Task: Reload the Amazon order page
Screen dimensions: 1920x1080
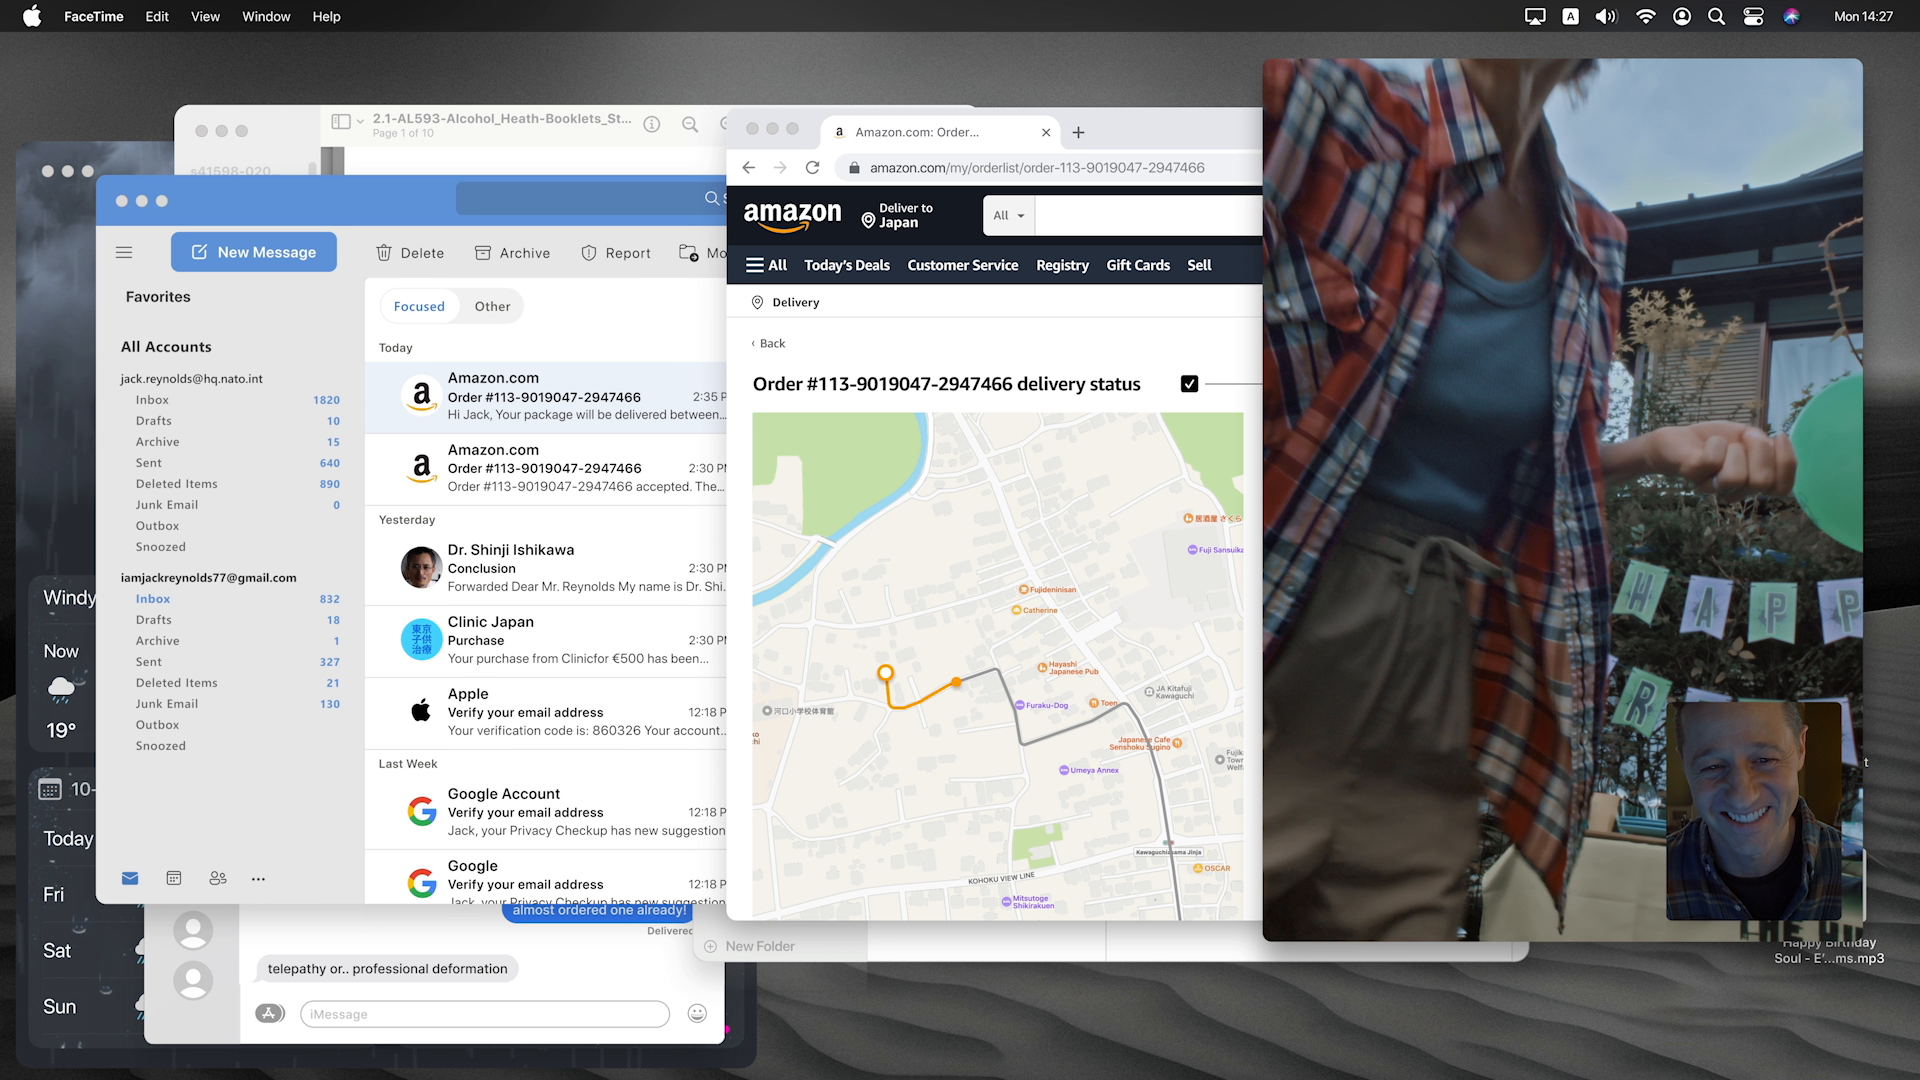Action: pyautogui.click(x=812, y=168)
